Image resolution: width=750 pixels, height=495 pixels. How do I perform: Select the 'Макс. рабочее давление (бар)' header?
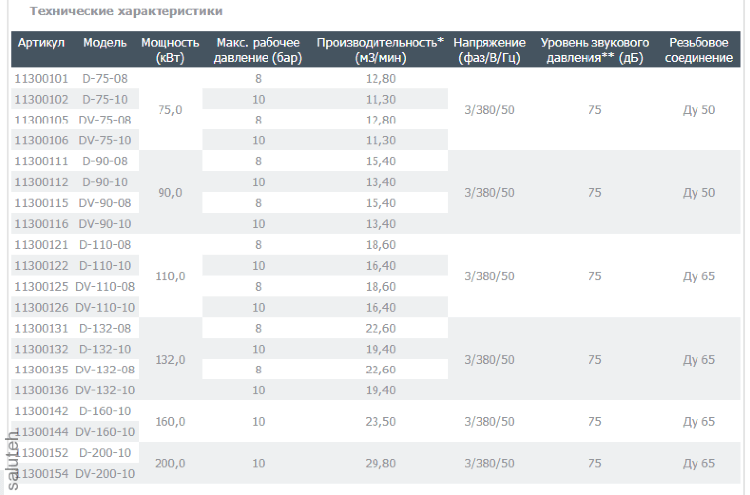click(258, 50)
